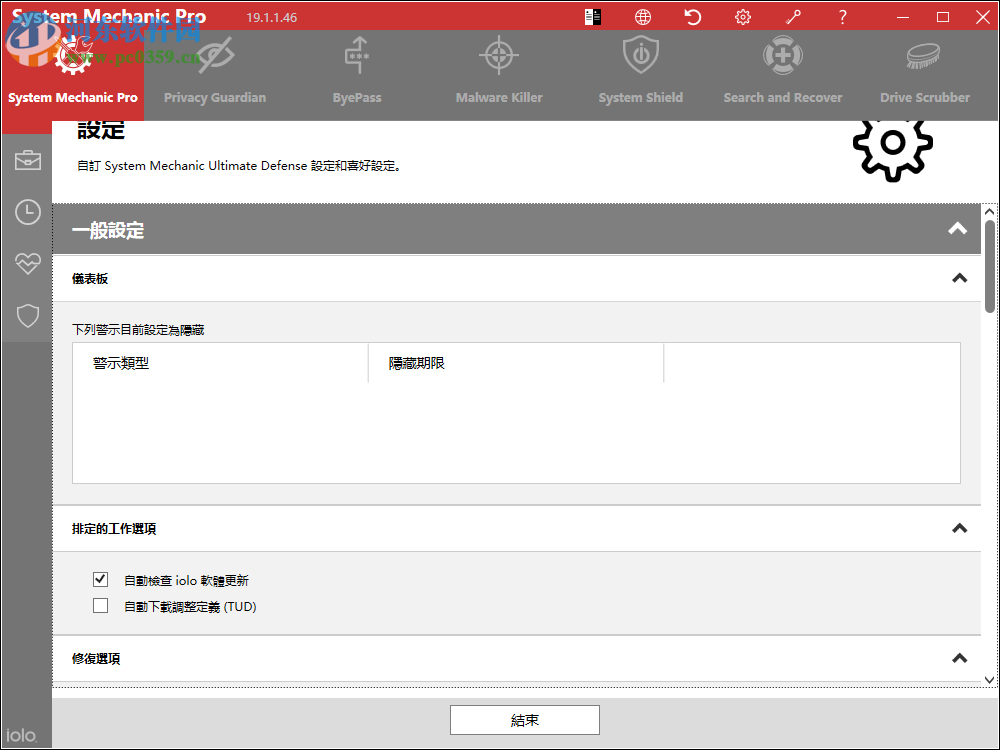Open settings gear in title bar
Viewport: 1000px width, 750px height.
pyautogui.click(x=743, y=17)
